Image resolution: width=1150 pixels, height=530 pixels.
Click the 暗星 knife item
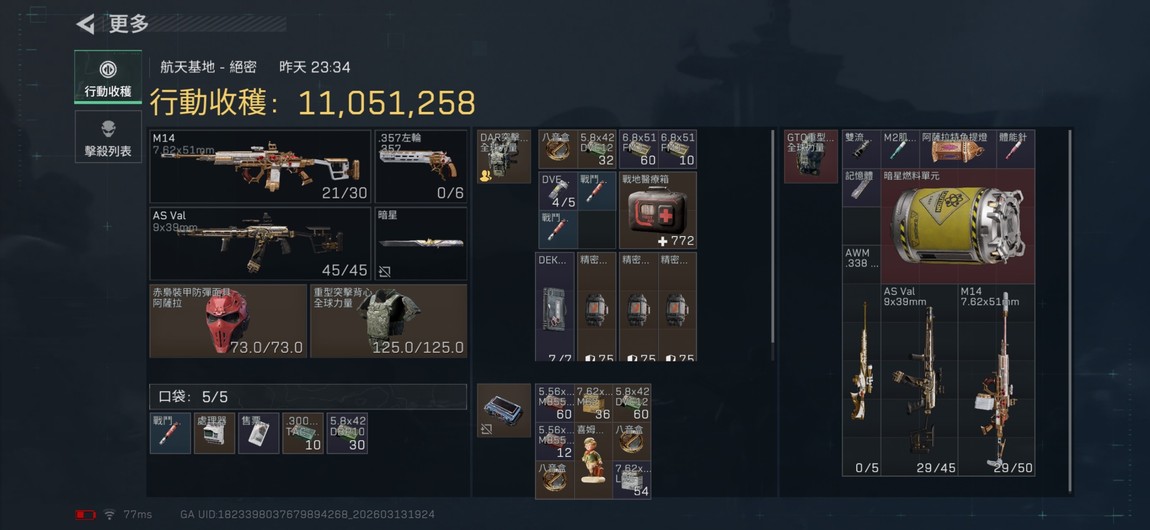point(421,243)
